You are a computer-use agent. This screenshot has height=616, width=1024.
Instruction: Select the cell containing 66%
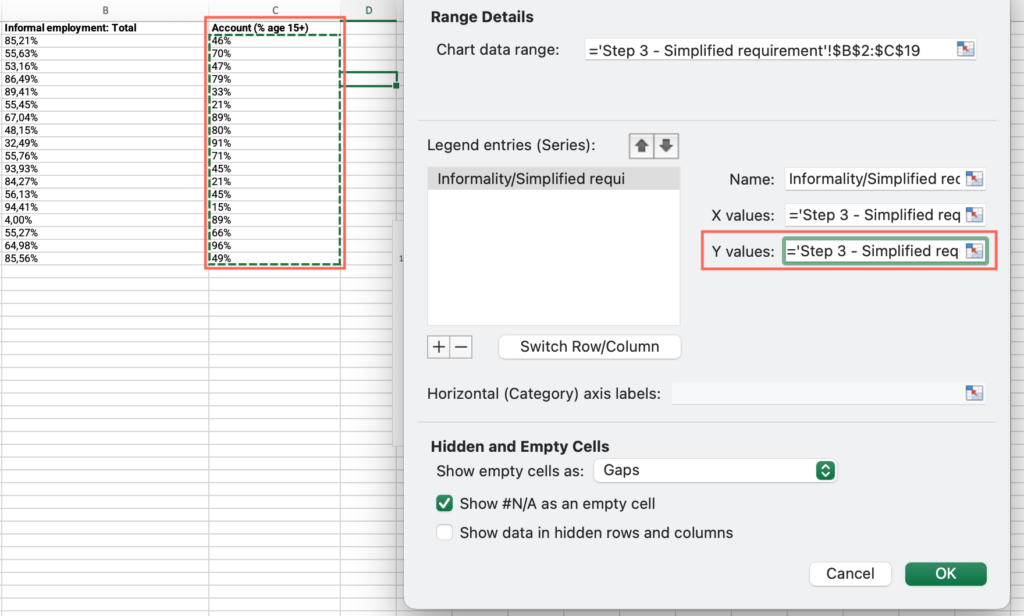click(x=275, y=233)
